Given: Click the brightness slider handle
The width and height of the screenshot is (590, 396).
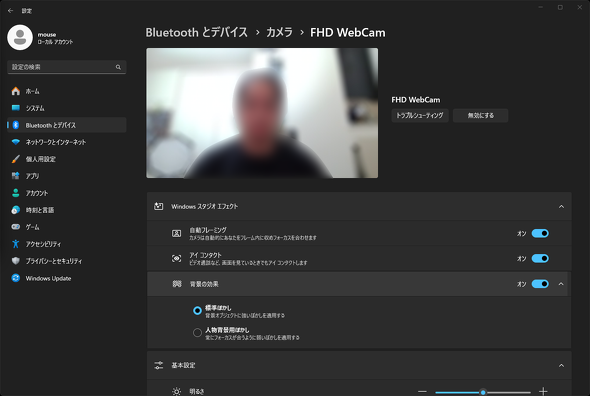Looking at the screenshot, I should pos(483,392).
